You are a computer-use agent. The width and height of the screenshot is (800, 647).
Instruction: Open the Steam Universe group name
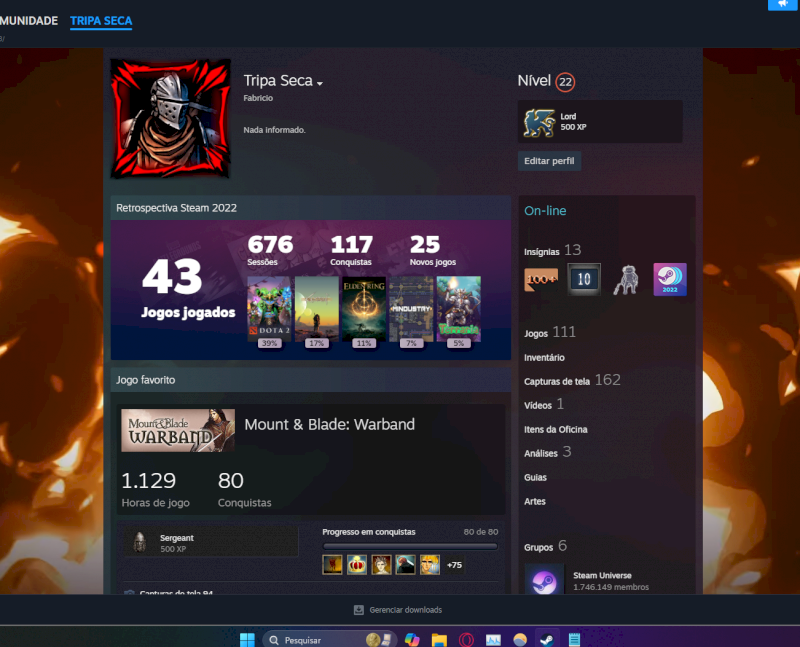pyautogui.click(x=602, y=576)
